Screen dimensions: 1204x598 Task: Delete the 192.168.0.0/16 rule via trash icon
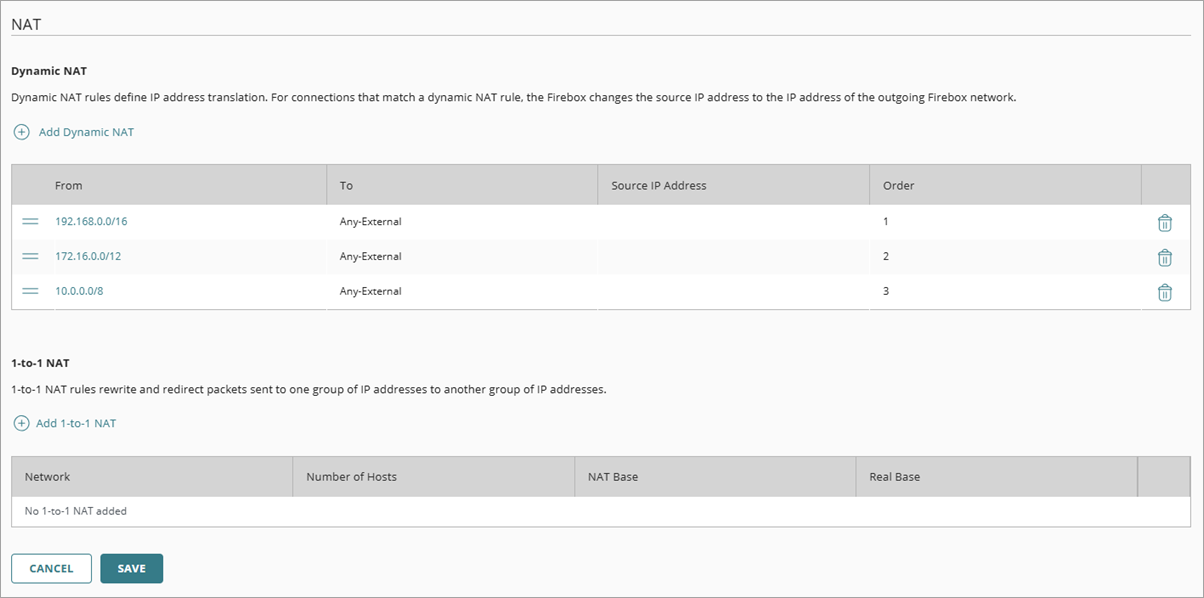(x=1165, y=222)
